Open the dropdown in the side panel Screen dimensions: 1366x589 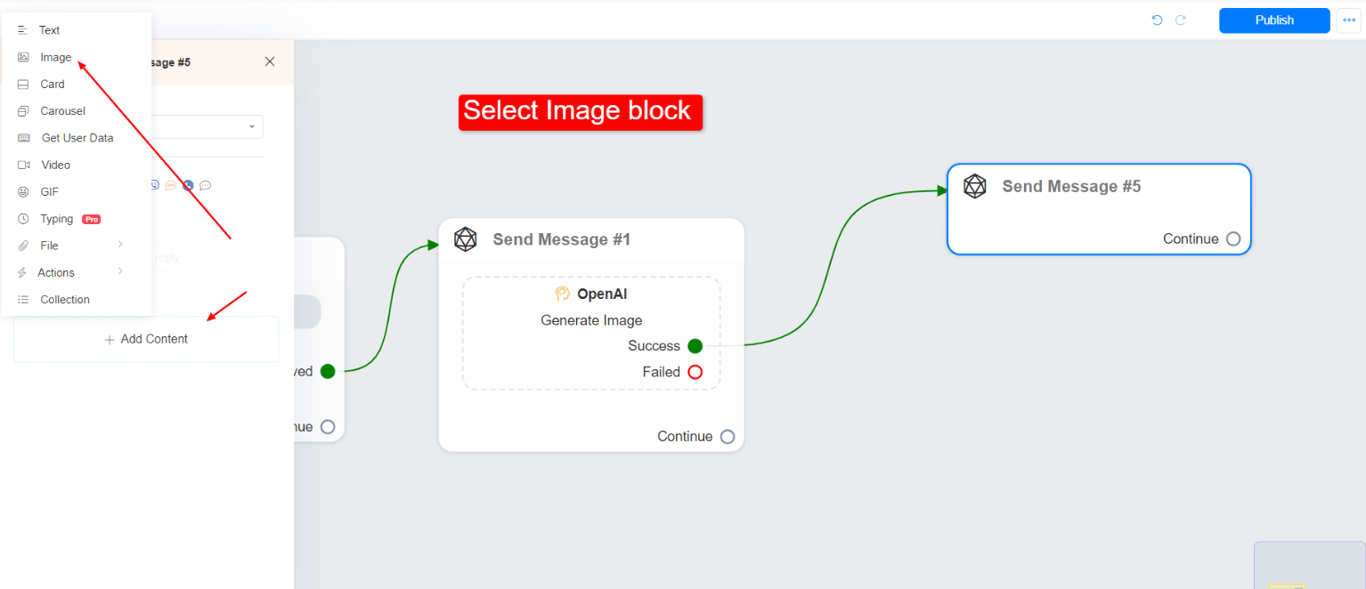[252, 127]
